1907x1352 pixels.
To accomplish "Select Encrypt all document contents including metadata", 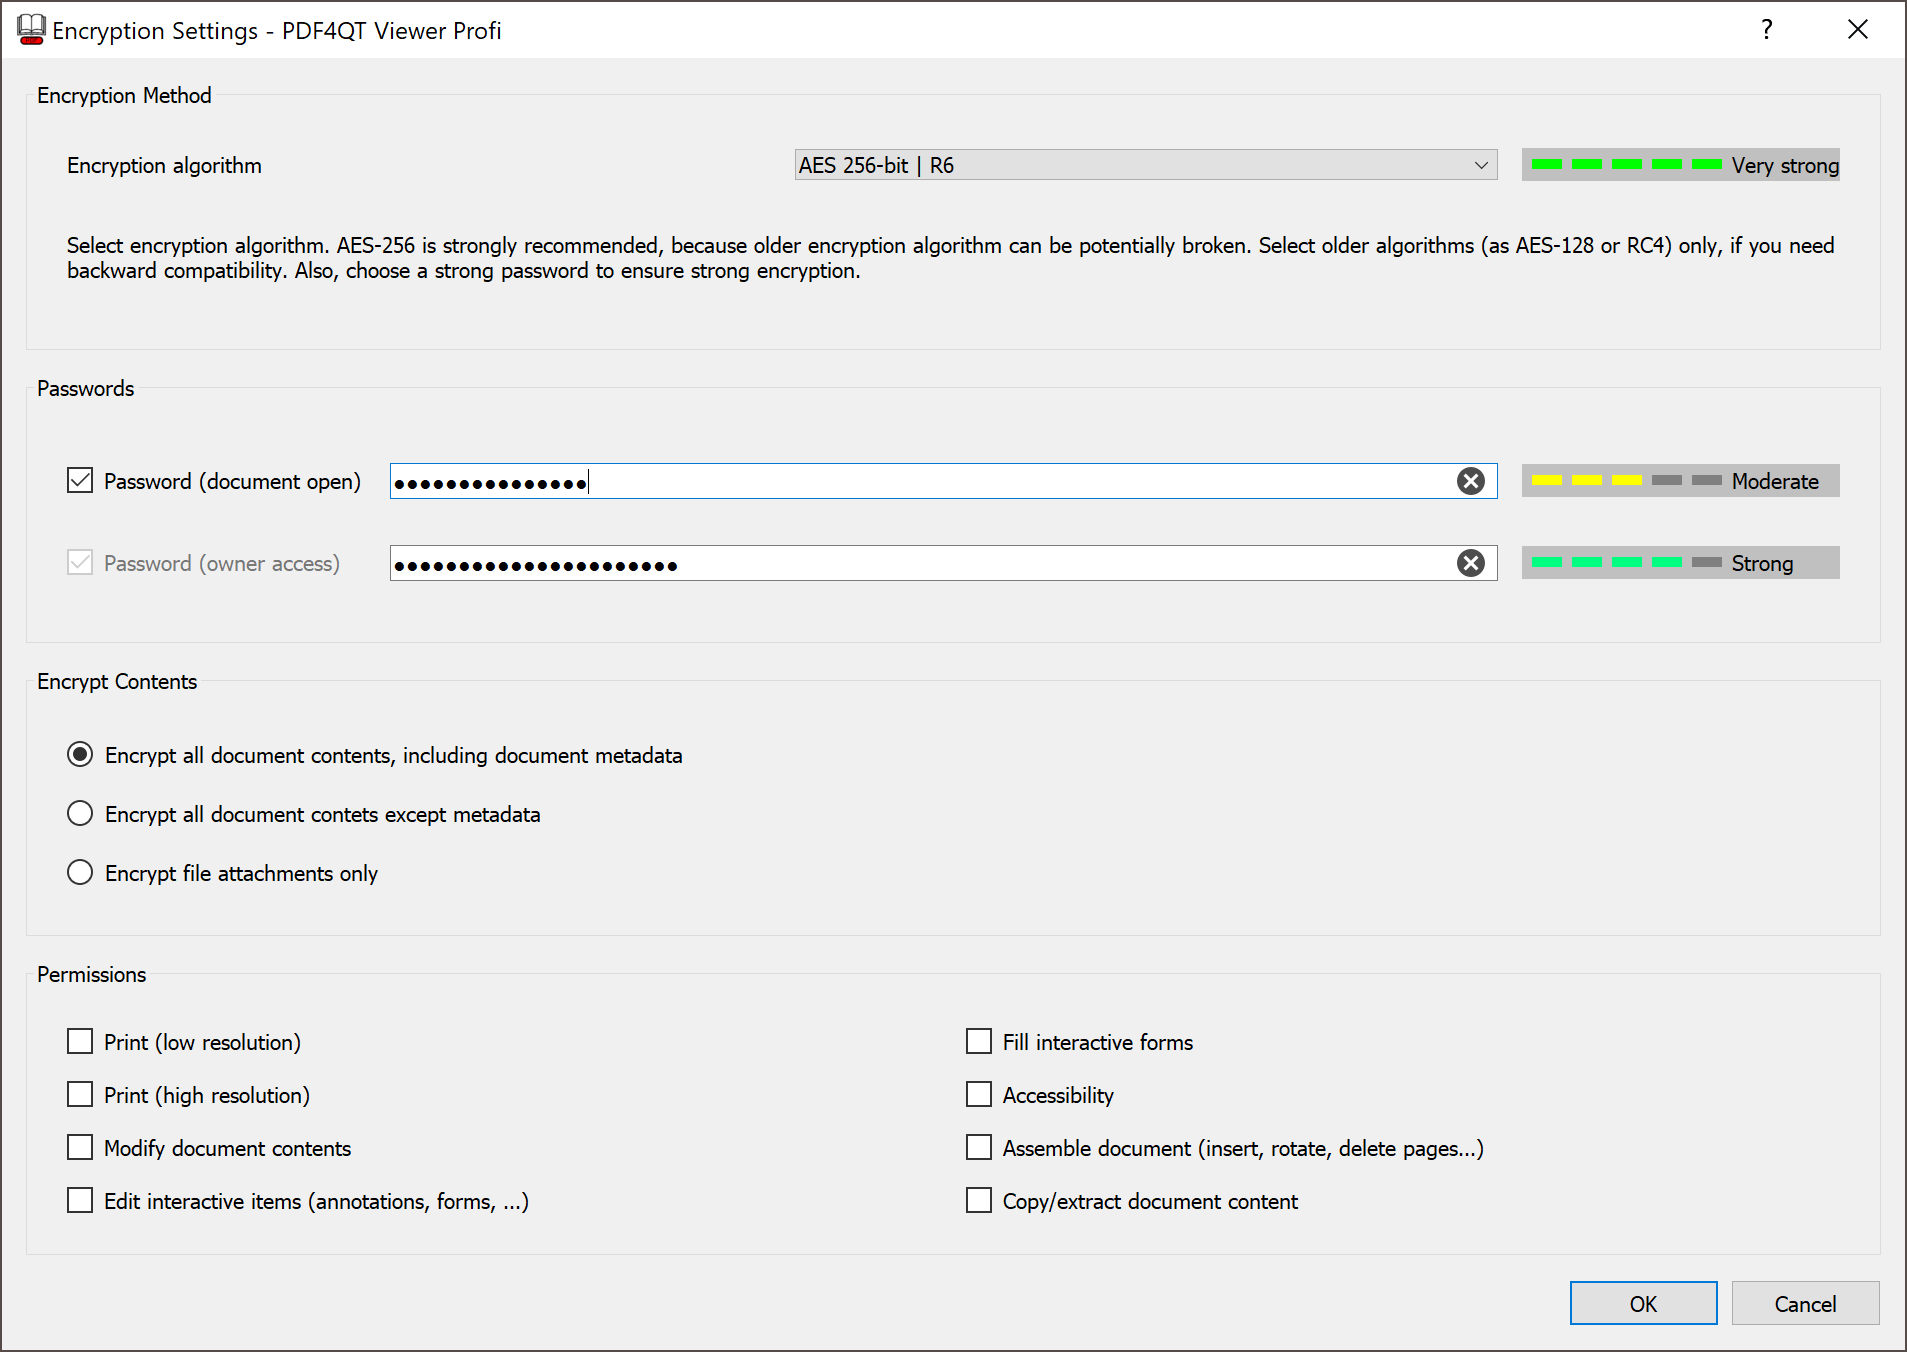I will tap(80, 755).
